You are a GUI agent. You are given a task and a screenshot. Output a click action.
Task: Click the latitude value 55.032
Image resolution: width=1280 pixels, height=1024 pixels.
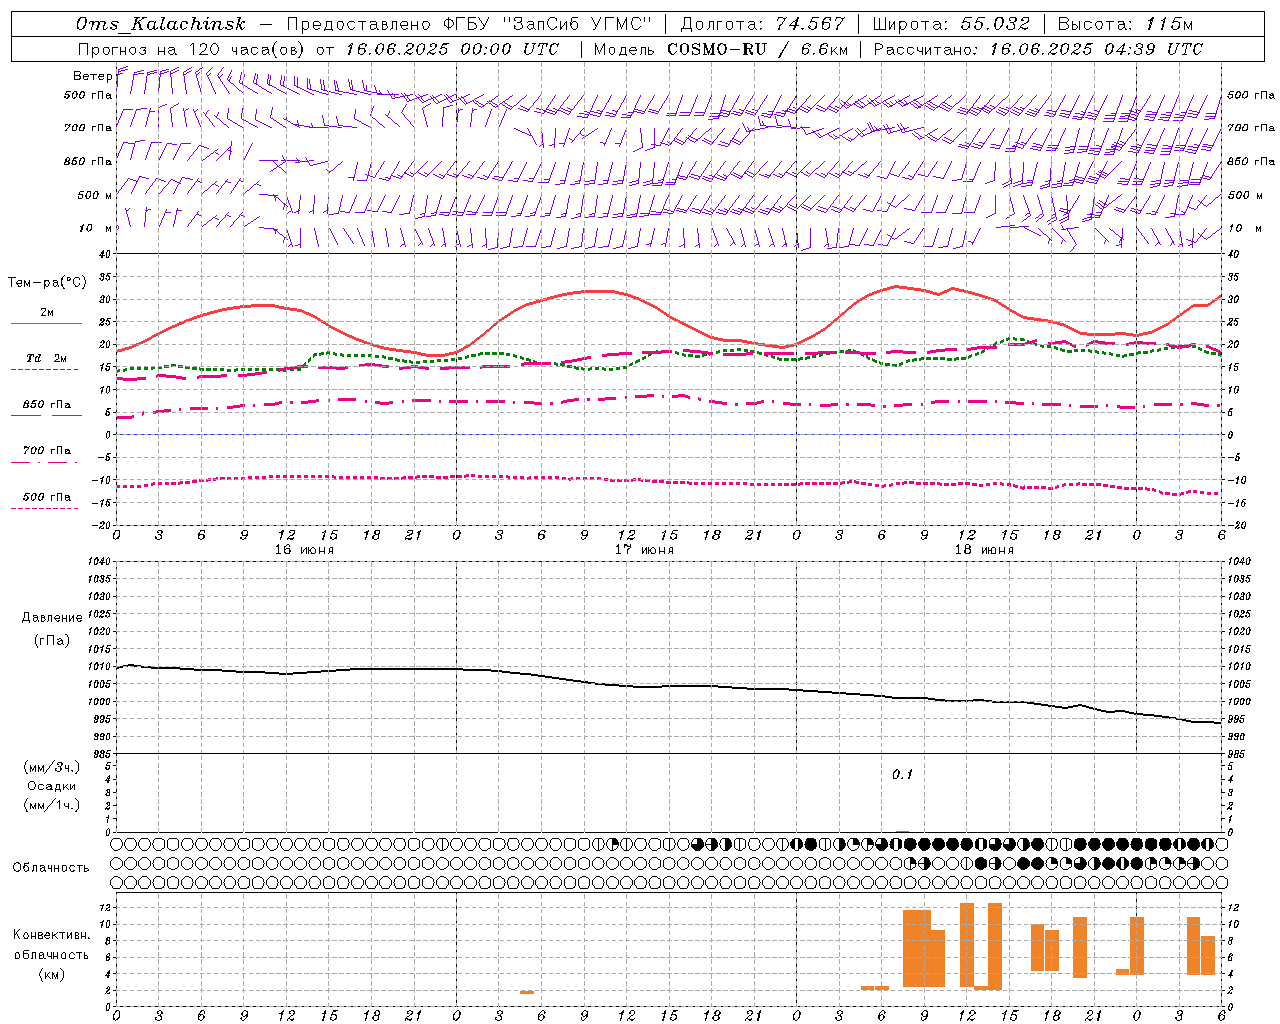coord(995,24)
